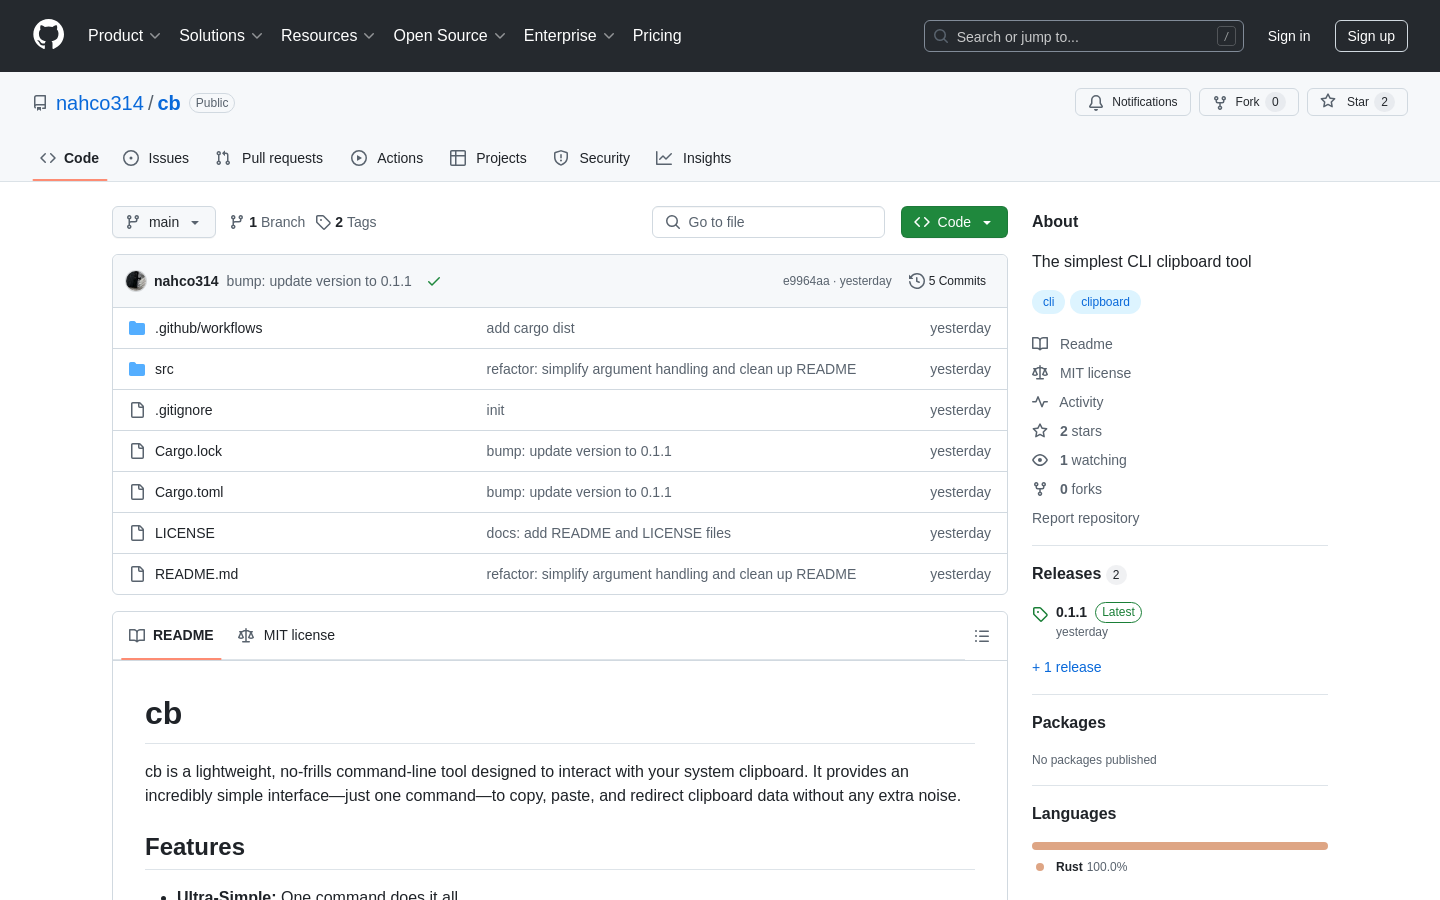Click the LICENSE file icon
1440x900 pixels.
click(137, 533)
